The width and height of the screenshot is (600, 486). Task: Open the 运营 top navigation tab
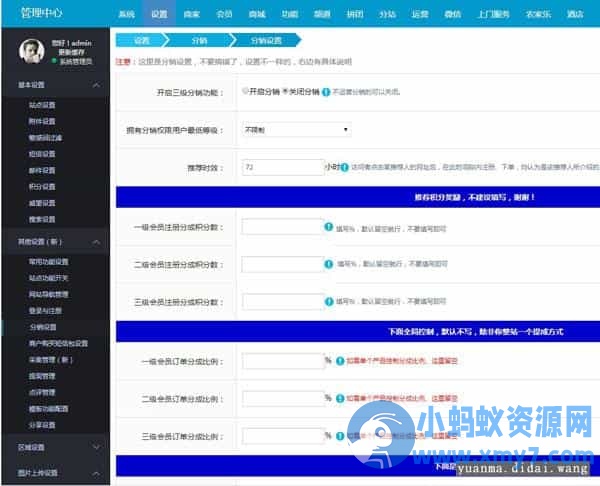[420, 14]
